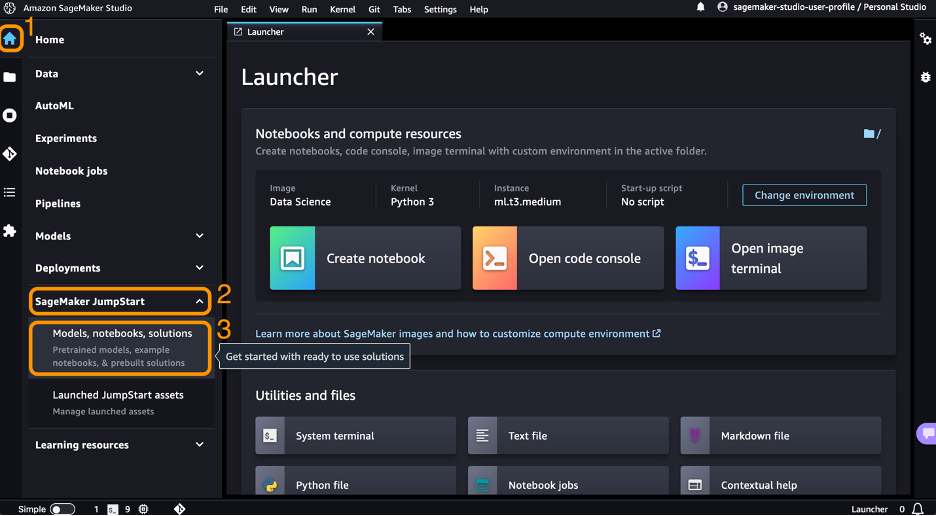Click the No script start-up value
The image size is (936, 516).
tap(642, 202)
